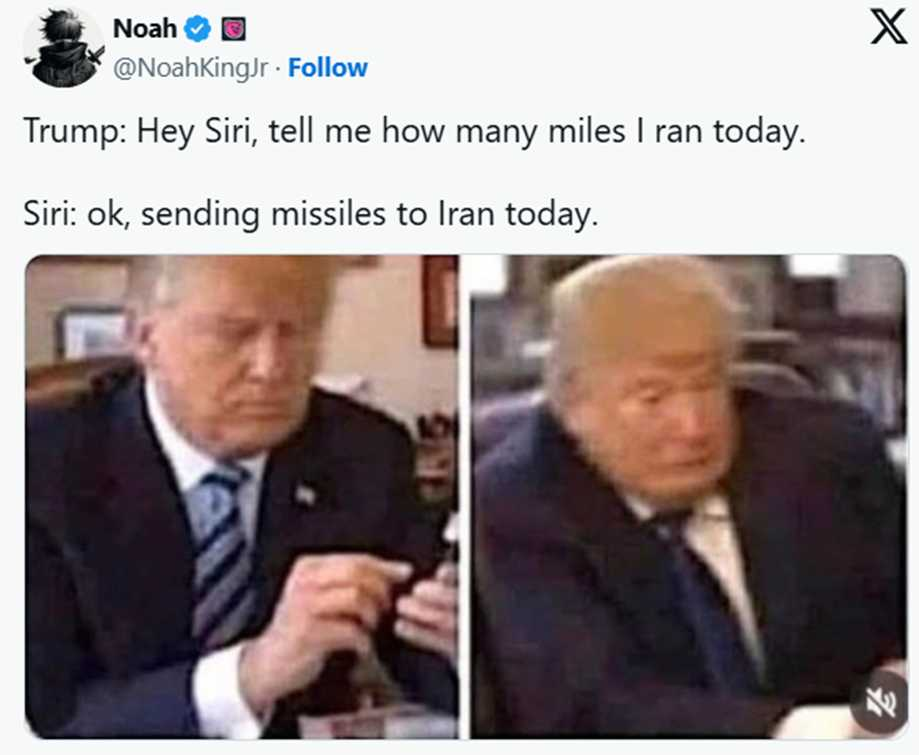Open the @NoahKingJr handle link
Screen dimensions: 919x755
[190, 69]
